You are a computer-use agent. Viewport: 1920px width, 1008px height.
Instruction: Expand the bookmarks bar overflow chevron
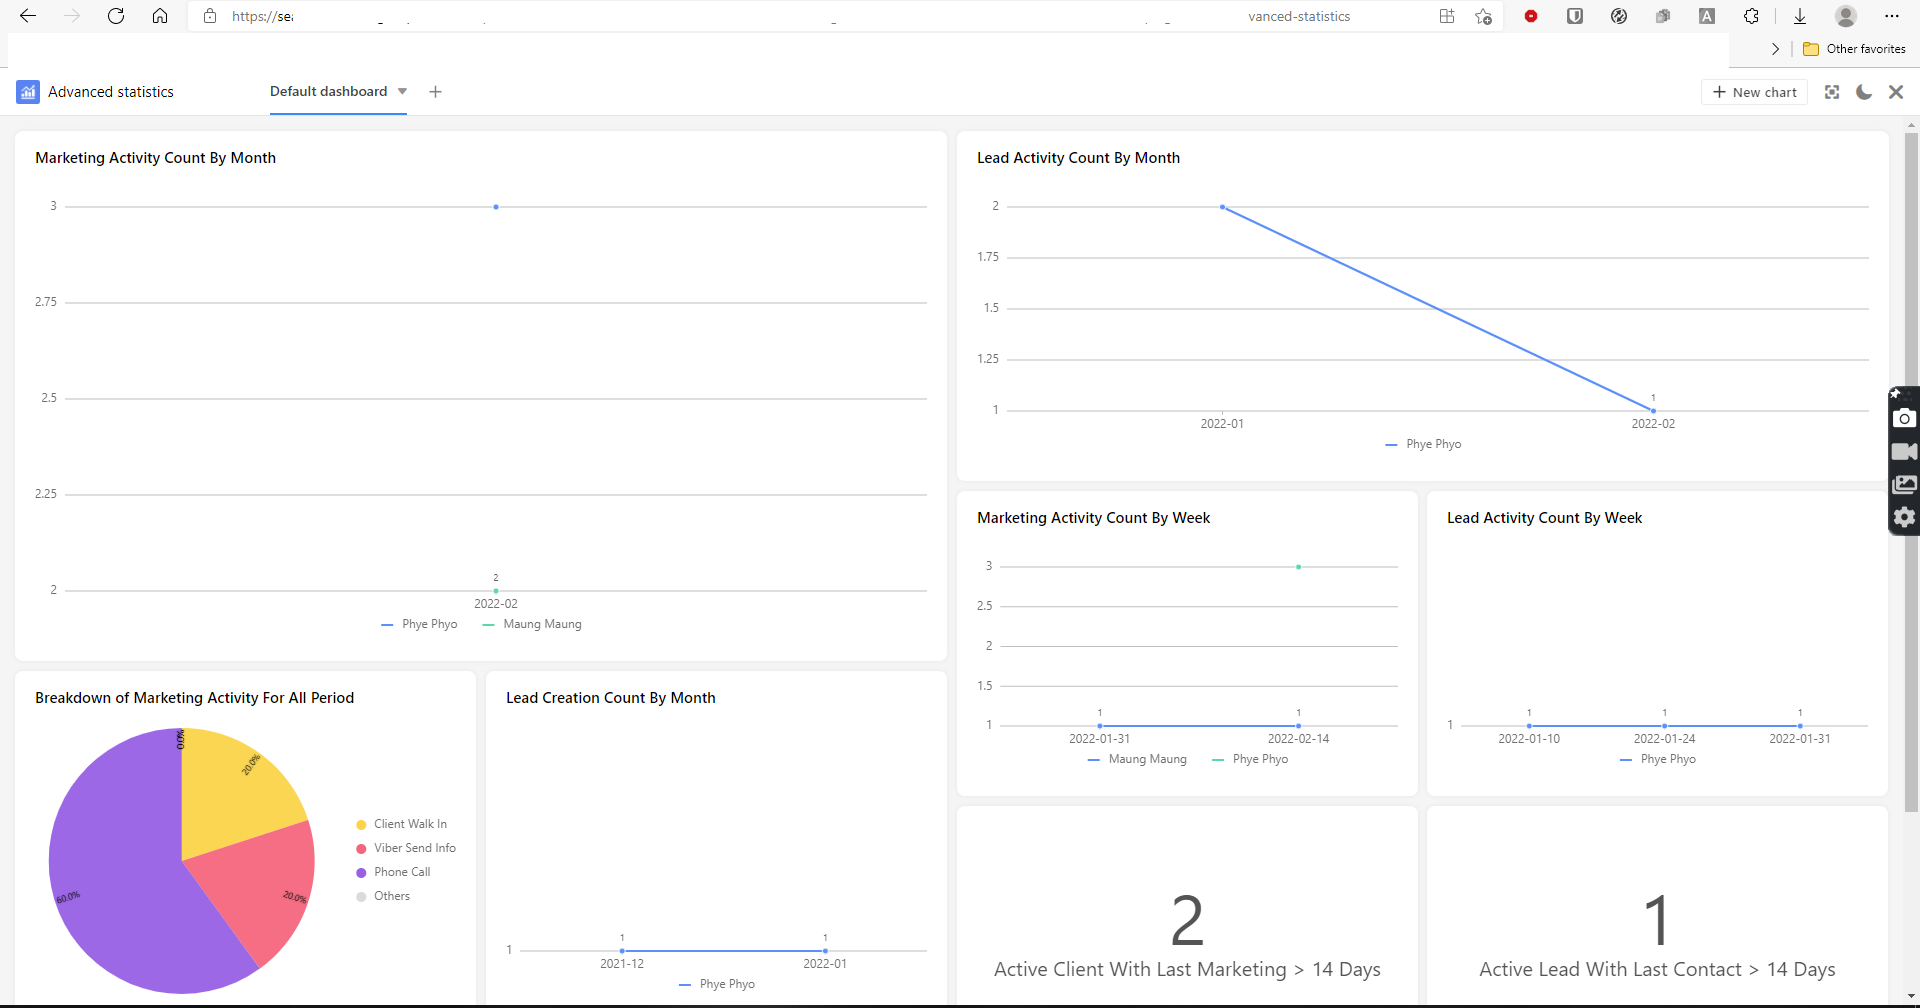pyautogui.click(x=1775, y=49)
